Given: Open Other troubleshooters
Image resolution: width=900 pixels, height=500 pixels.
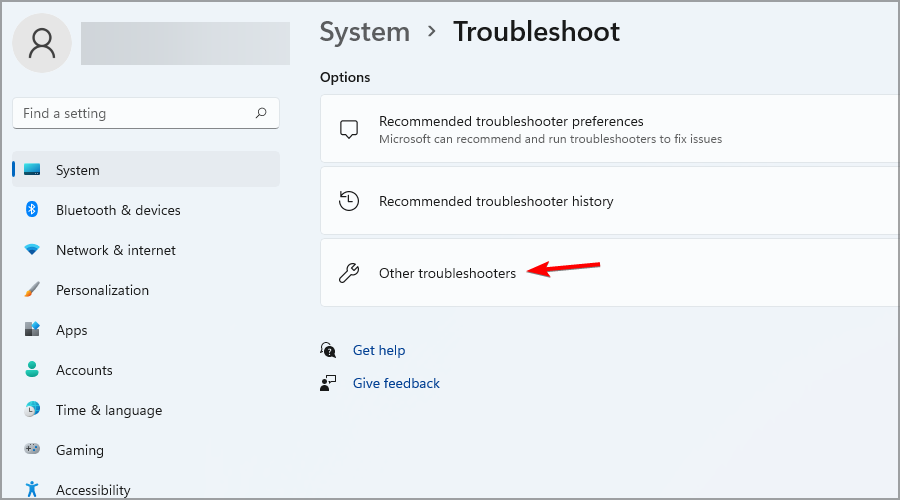Looking at the screenshot, I should pos(447,273).
